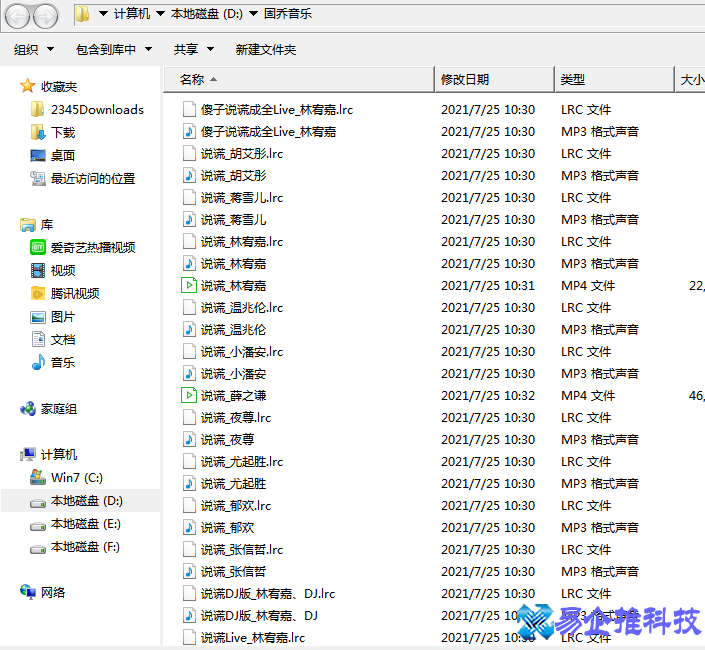The image size is (705, 650).
Task: Select file 傻子说谎成全Live_林宥嘉.lrc
Action: (x=277, y=110)
